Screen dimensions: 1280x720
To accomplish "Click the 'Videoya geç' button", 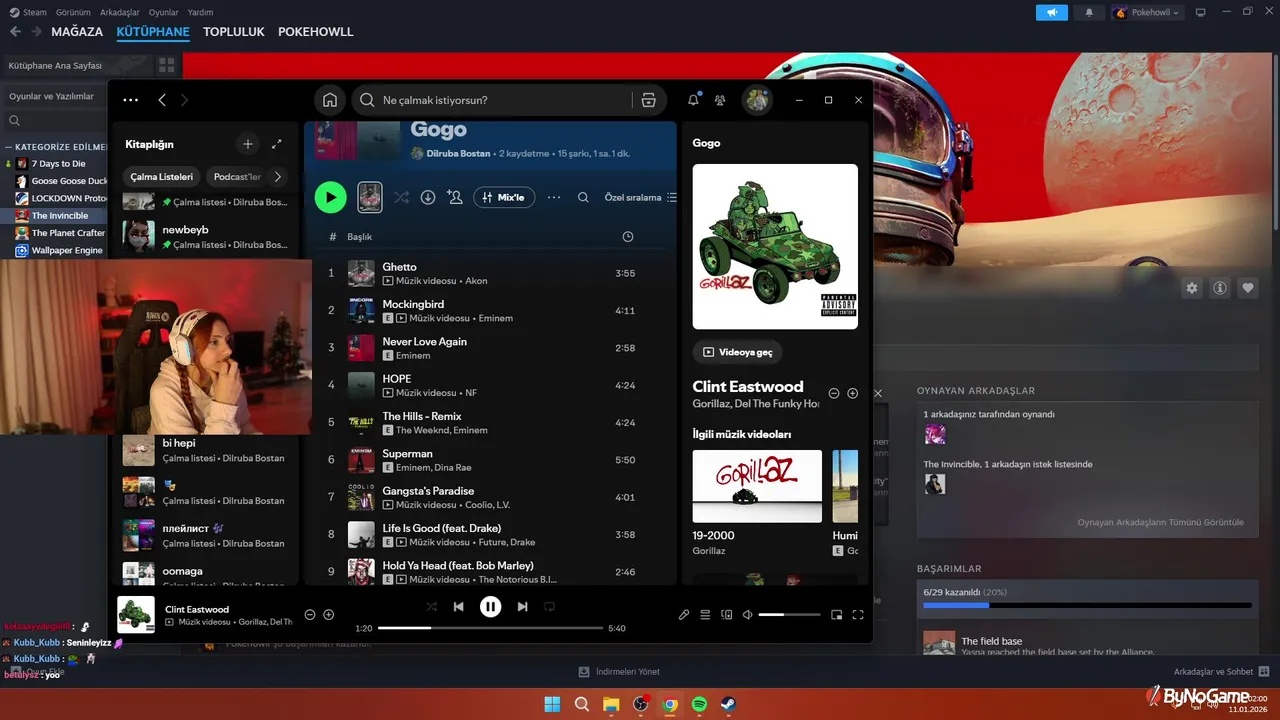I will point(738,352).
